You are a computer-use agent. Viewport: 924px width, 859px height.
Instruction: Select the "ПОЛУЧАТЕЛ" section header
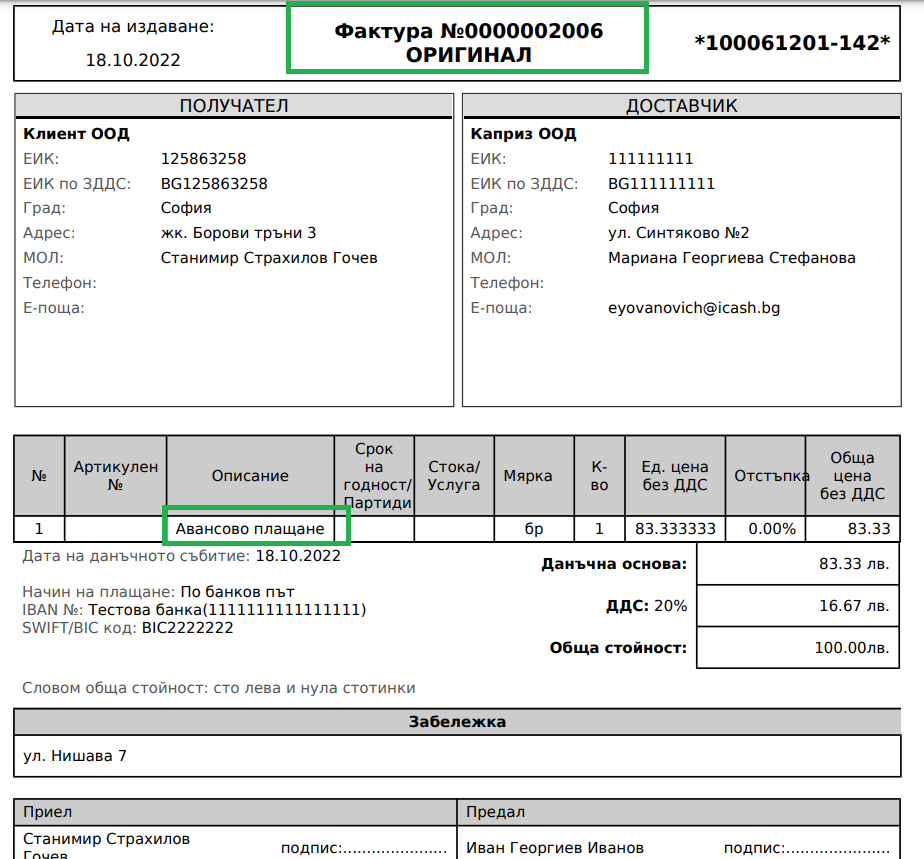click(x=234, y=105)
